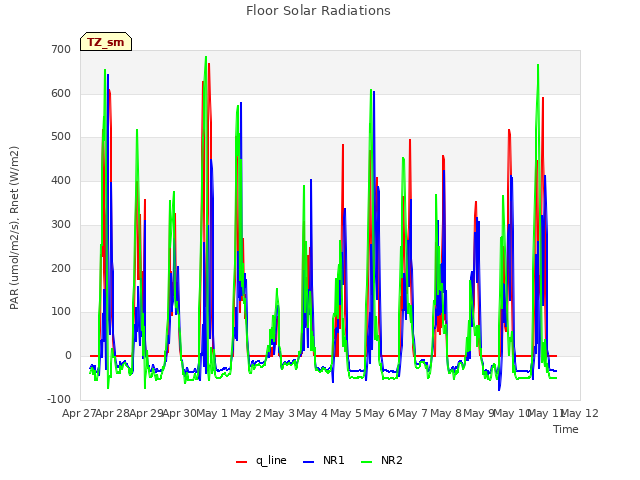The width and height of the screenshot is (640, 480).
Task: Click the Apr 27 x-axis tick label
Action: [79, 413]
